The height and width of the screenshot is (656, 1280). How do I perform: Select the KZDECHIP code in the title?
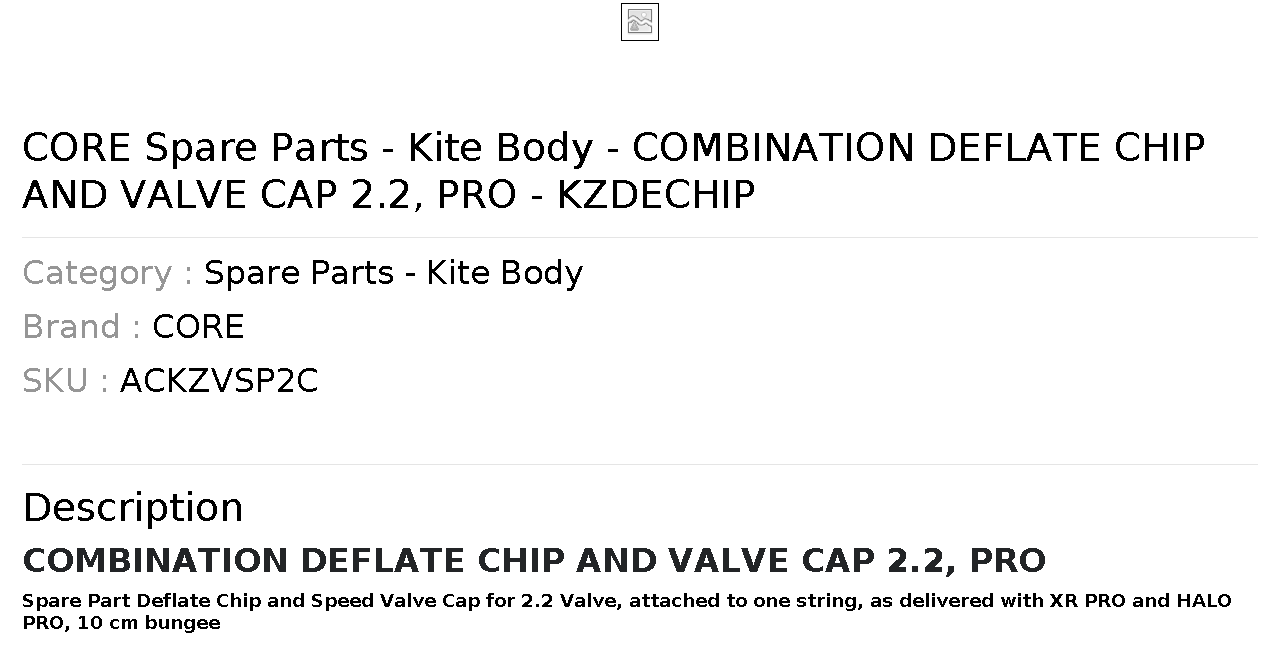tap(655, 195)
